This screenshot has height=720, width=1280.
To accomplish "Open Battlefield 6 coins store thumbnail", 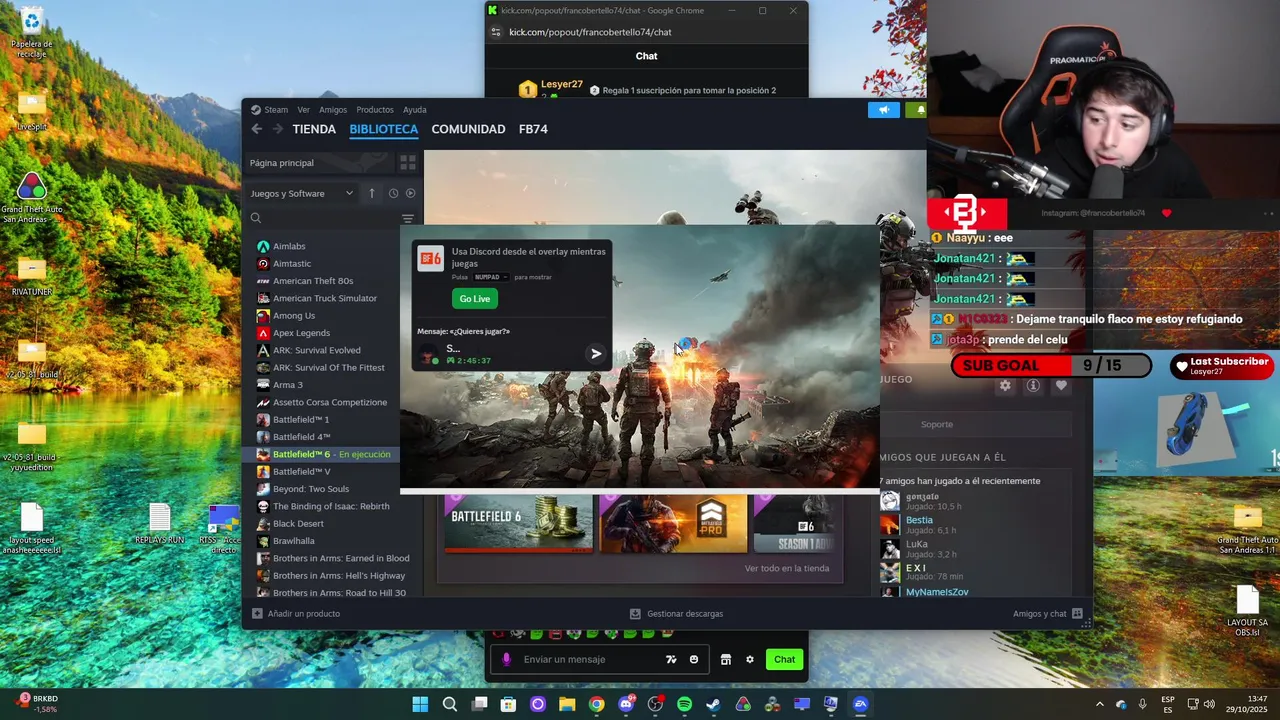I will click(x=518, y=522).
